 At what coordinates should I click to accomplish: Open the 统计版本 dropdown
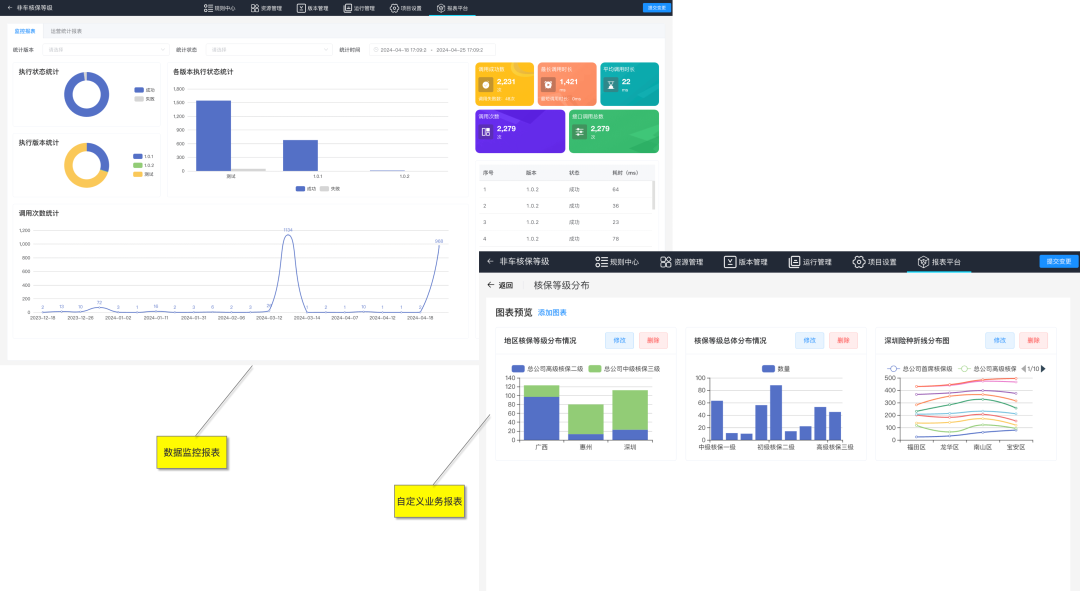tap(106, 49)
